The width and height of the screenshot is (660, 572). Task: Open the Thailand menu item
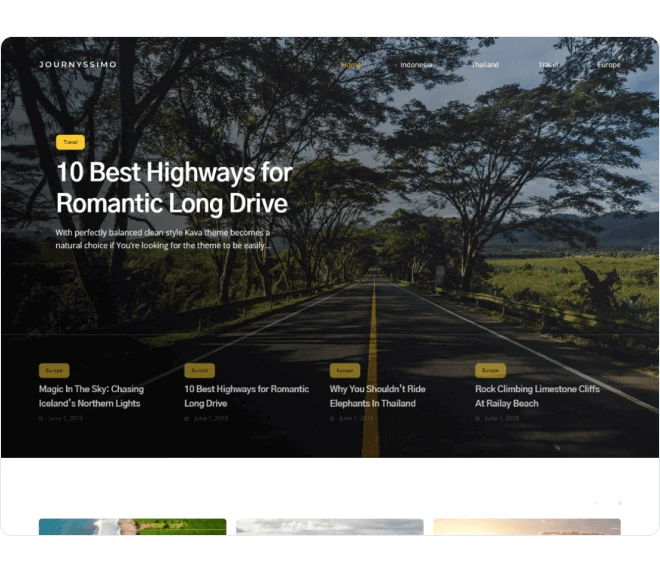pyautogui.click(x=485, y=65)
